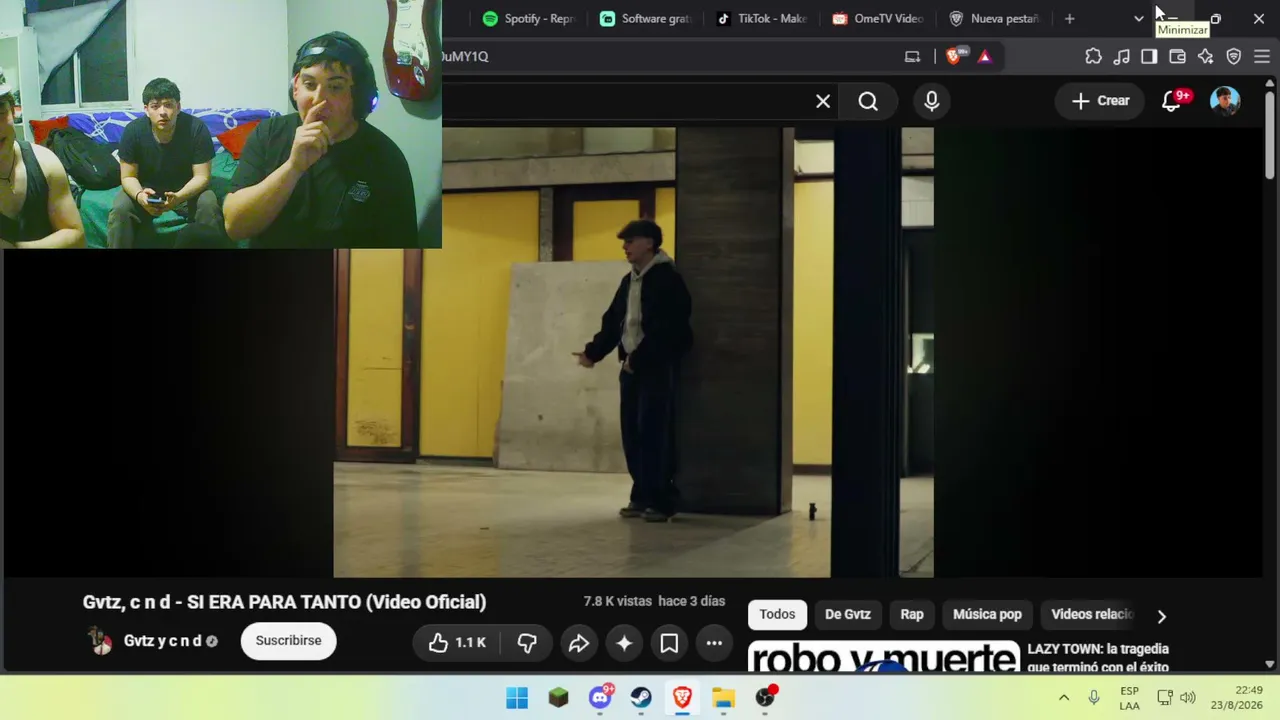1280x720 pixels.
Task: Open the Gvtz y c n d channel name
Action: (x=163, y=641)
